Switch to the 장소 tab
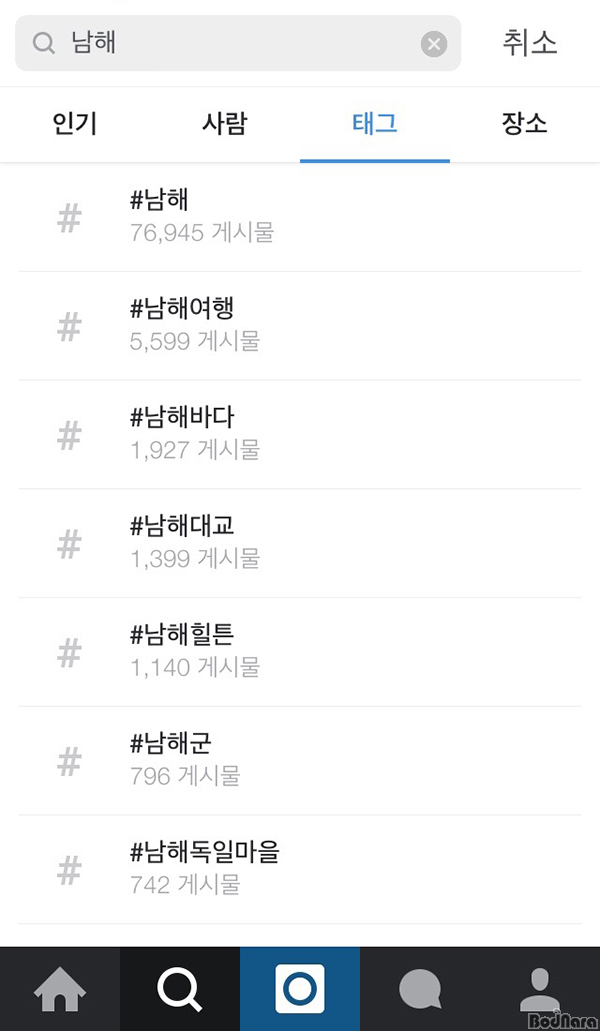 (525, 124)
